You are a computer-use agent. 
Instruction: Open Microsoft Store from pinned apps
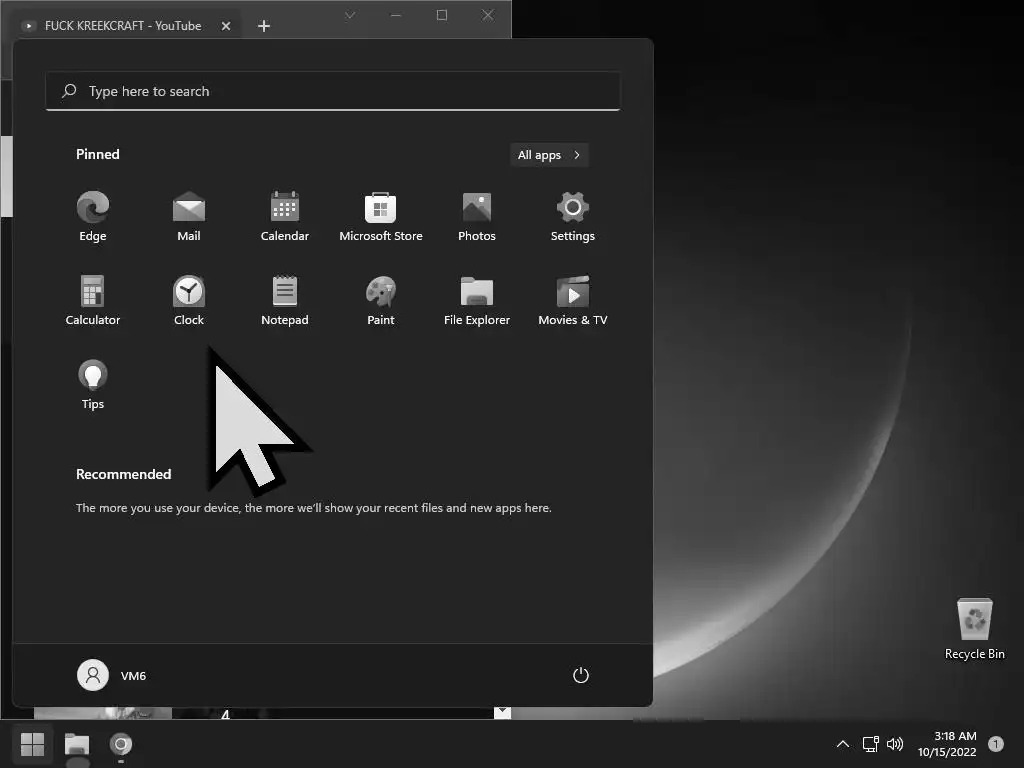pyautogui.click(x=381, y=217)
